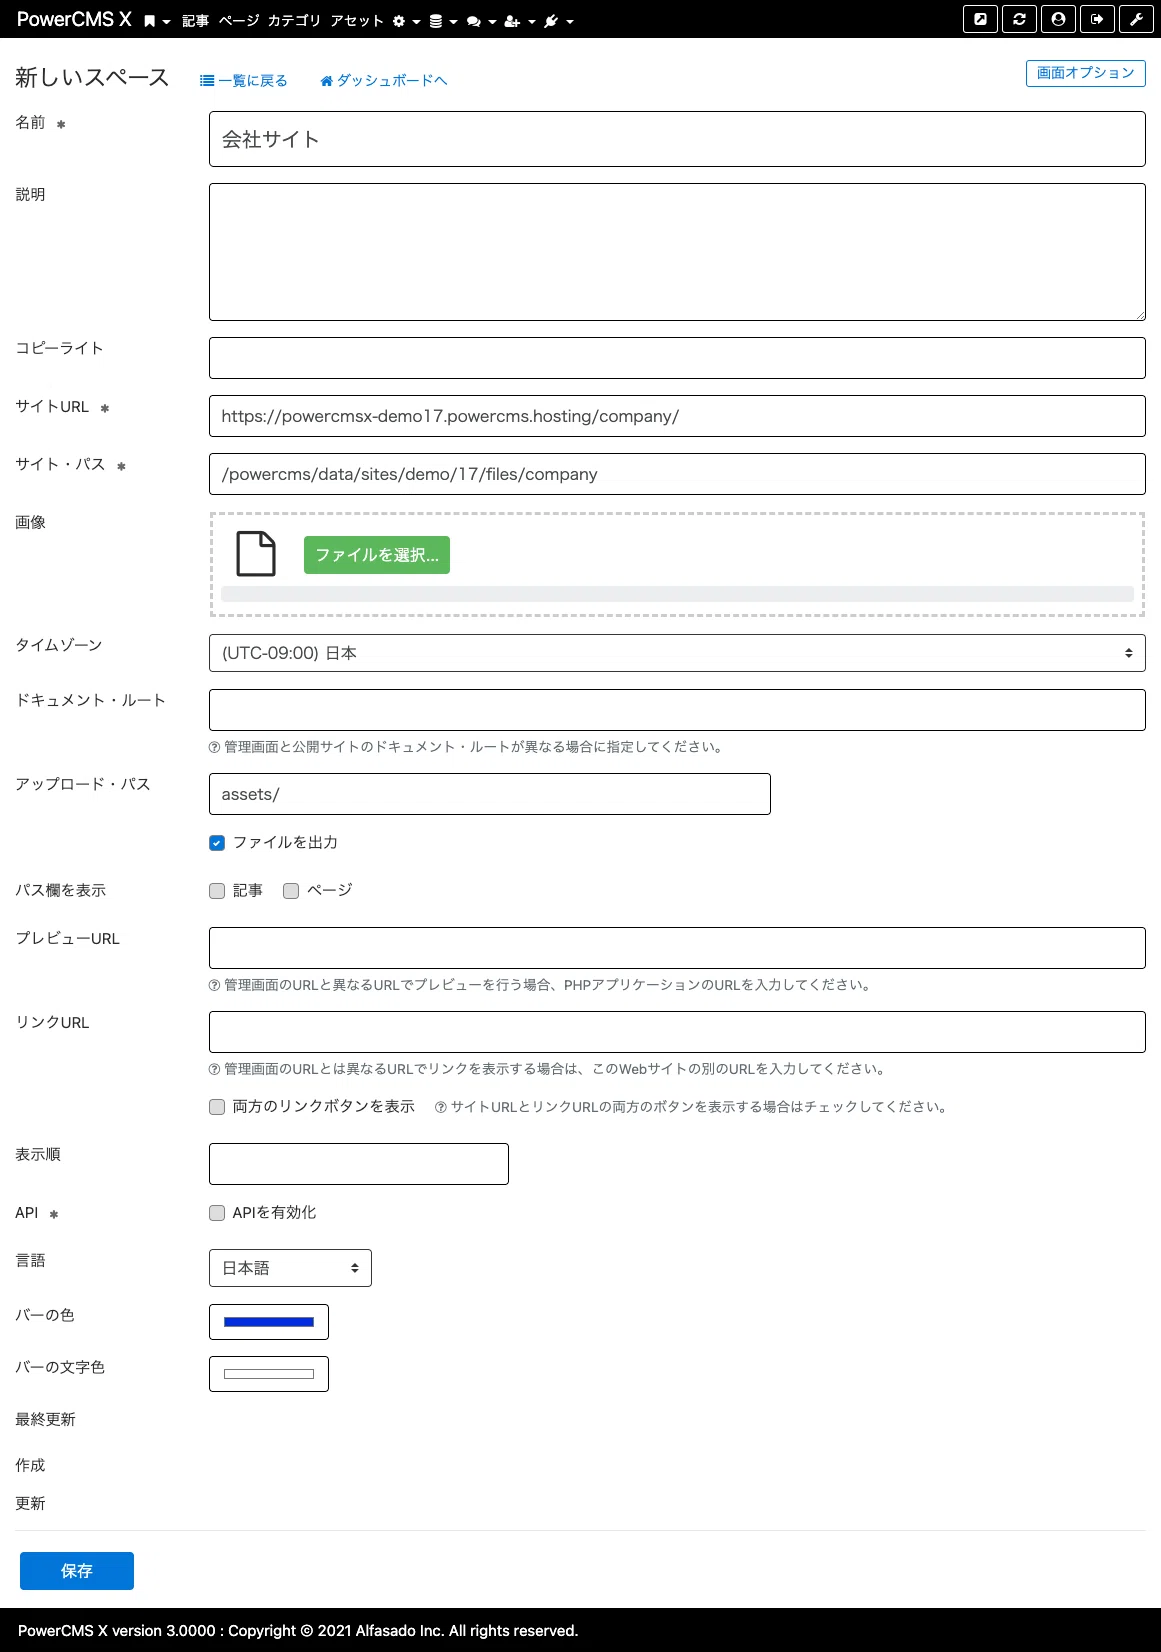Screen dimensions: 1161x1652
Task: Open ダッシュボードへ link
Action: 384,81
